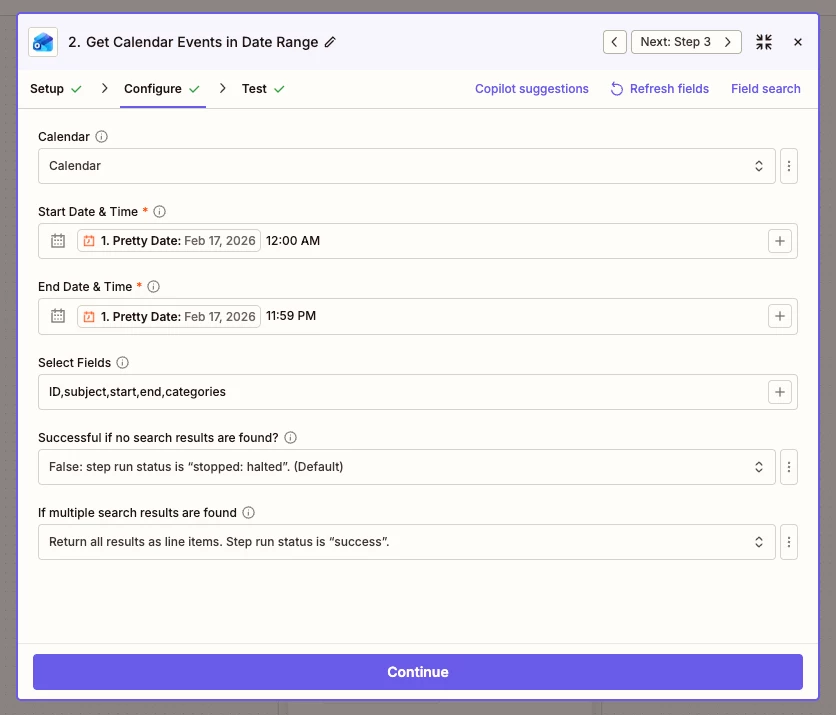Open the Configure tab
The height and width of the screenshot is (715, 836).
click(x=162, y=89)
